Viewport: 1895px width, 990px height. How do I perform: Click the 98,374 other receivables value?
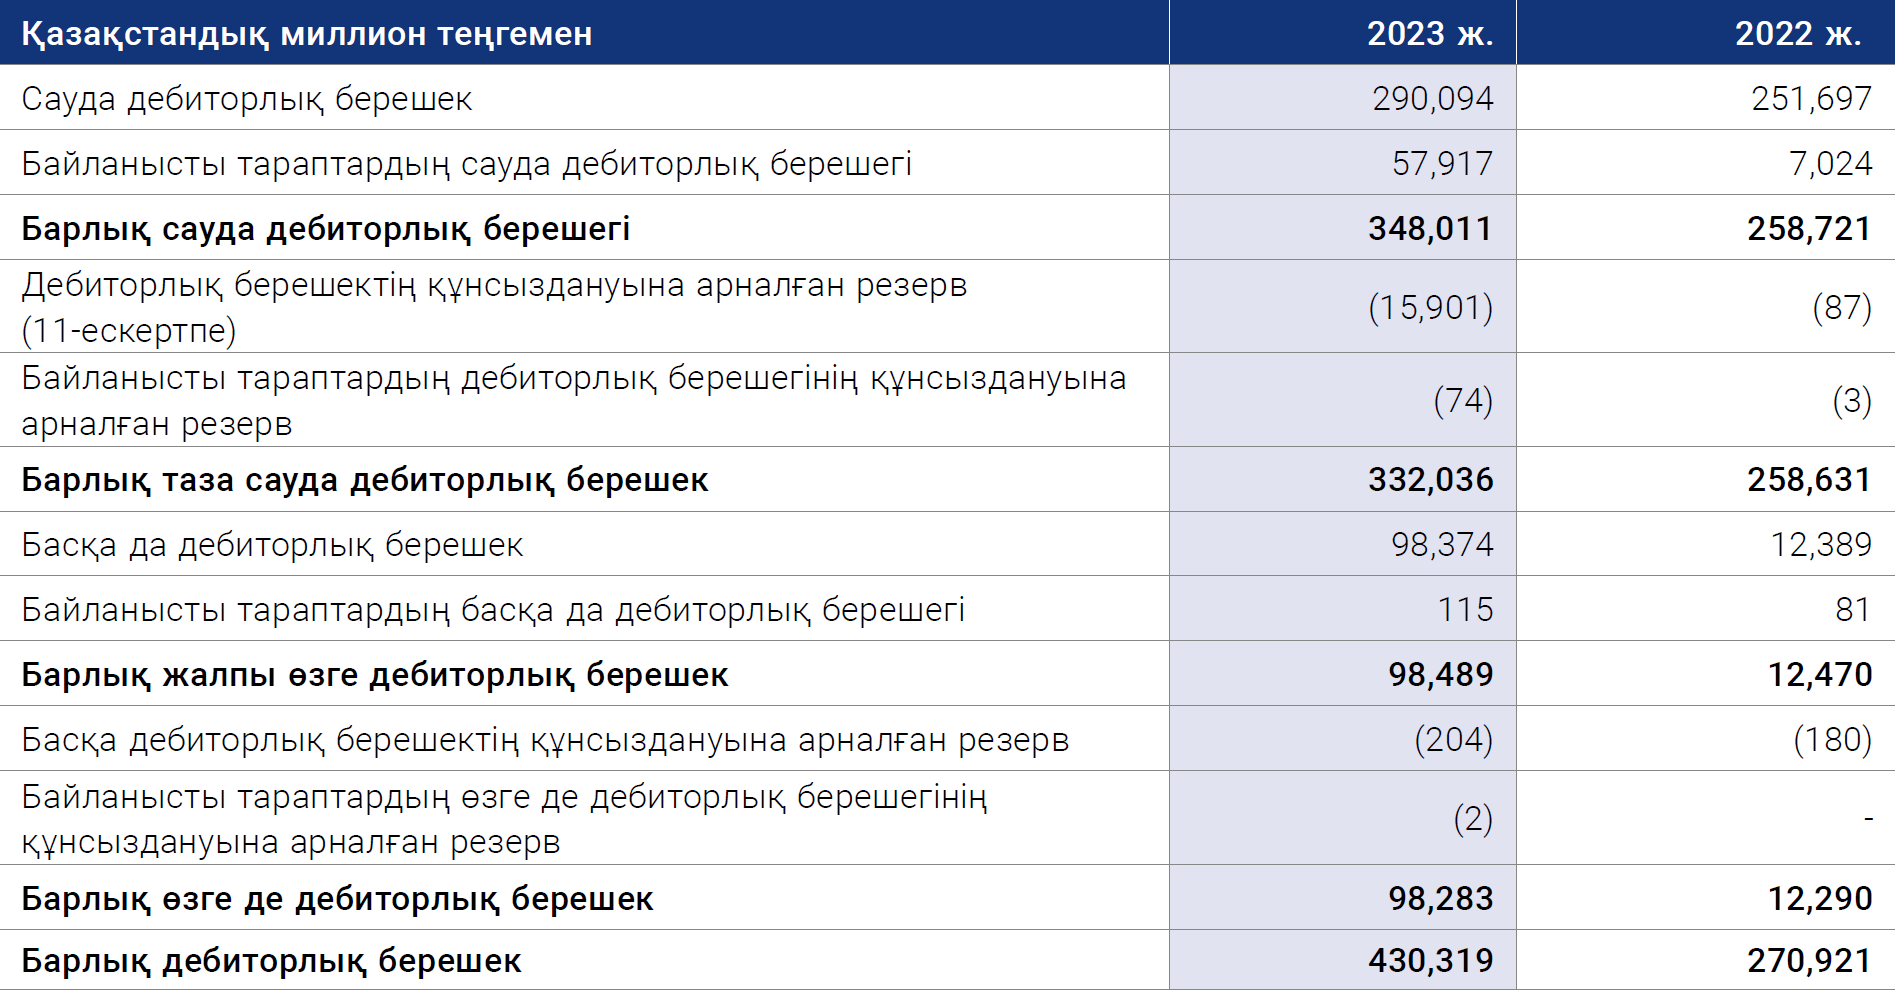click(1441, 544)
